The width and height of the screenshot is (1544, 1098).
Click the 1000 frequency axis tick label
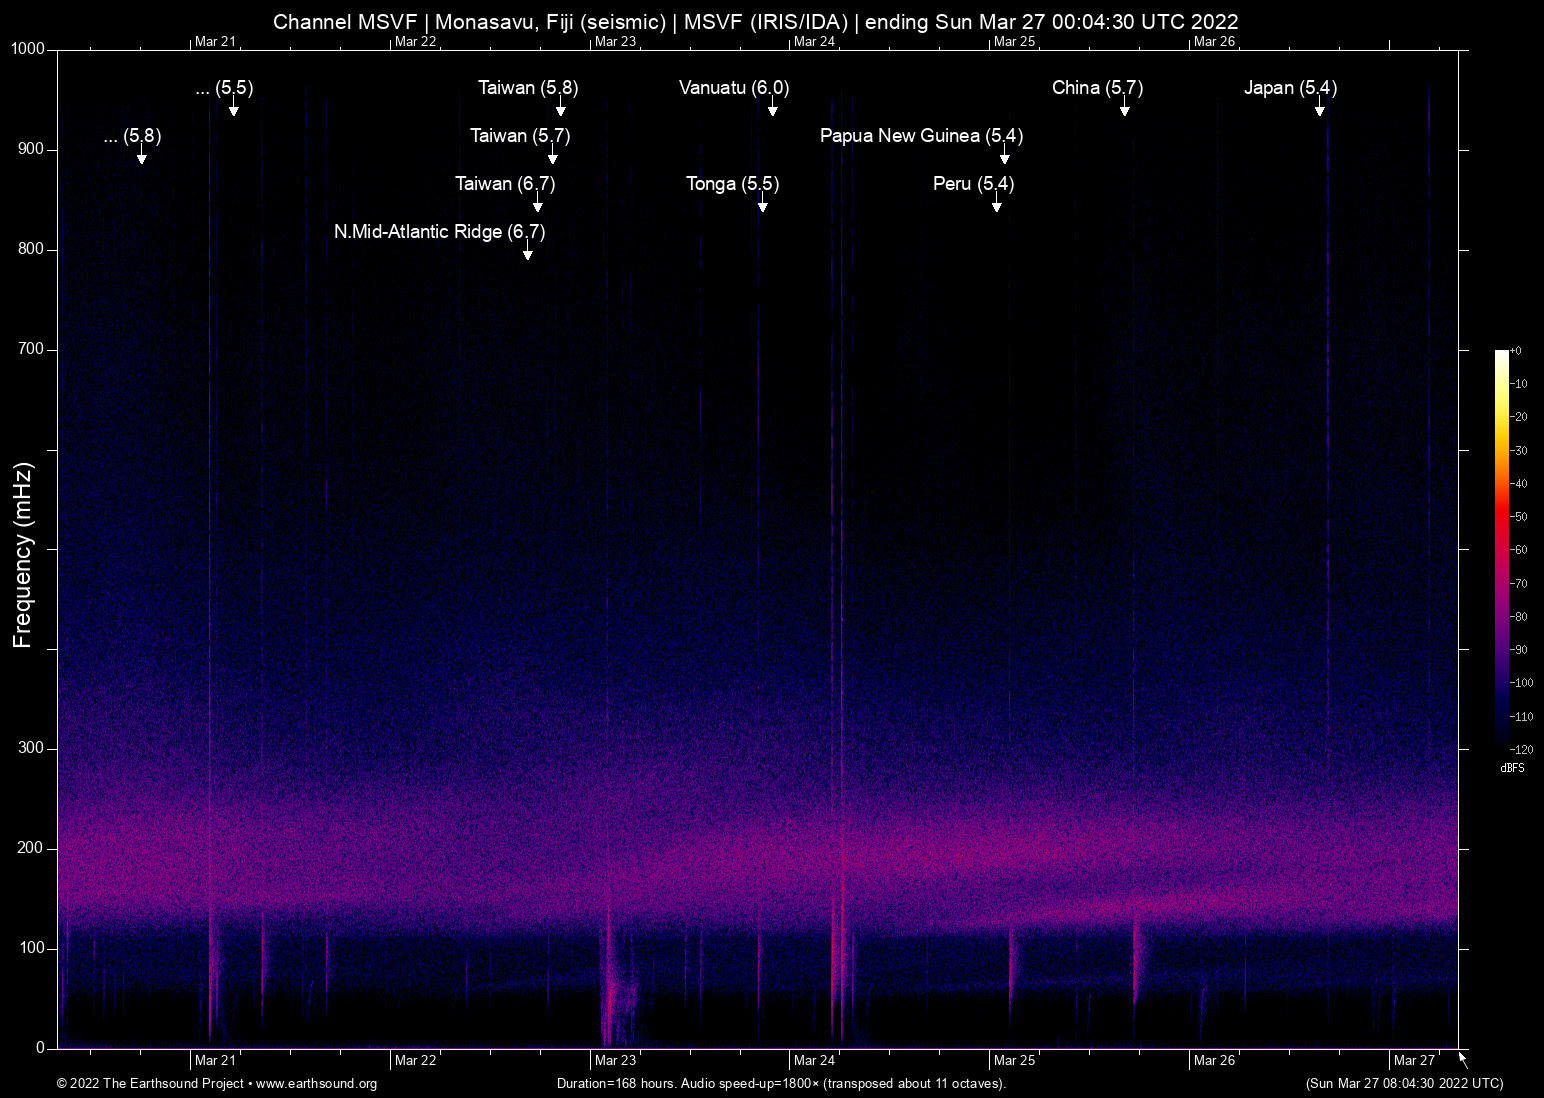coord(27,49)
